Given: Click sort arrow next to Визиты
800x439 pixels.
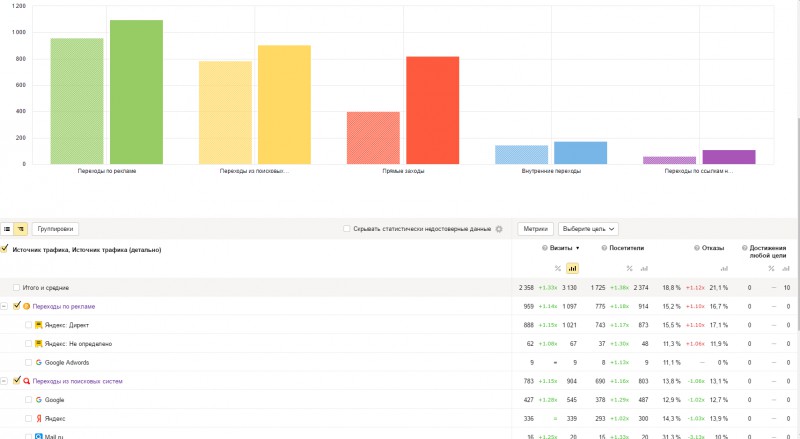Looking at the screenshot, I should click(578, 248).
